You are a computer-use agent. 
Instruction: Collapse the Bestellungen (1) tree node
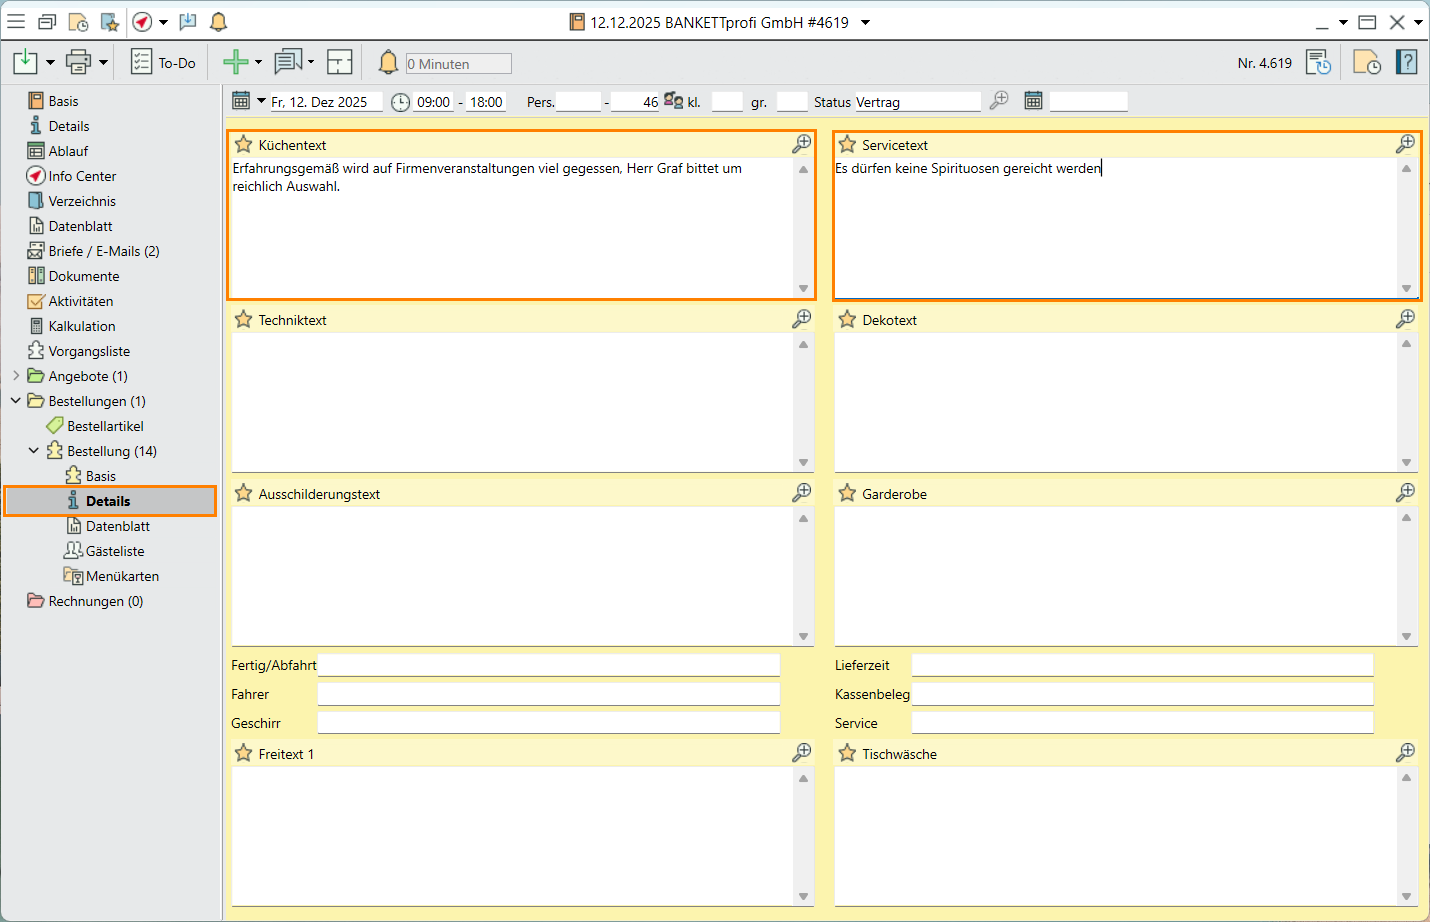[x=16, y=401]
